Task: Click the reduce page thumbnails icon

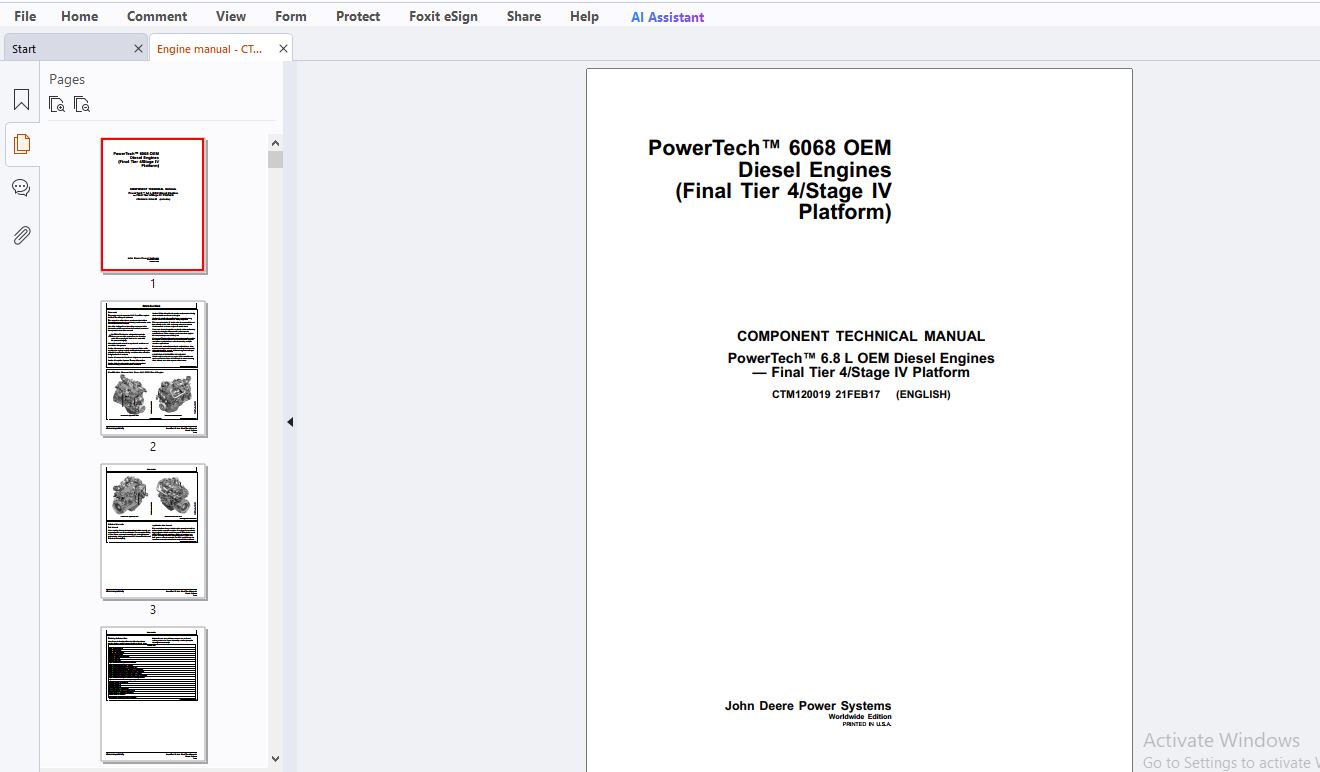Action: tap(82, 104)
